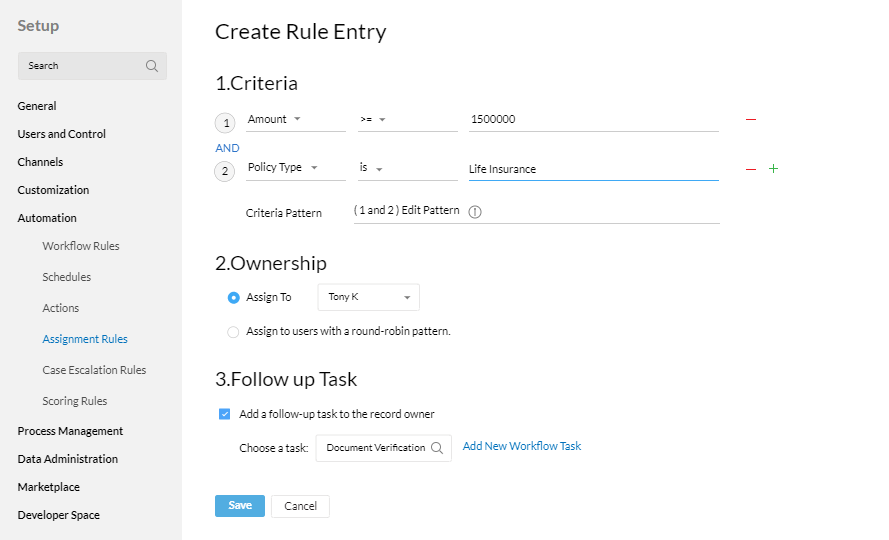Click the Cancel button

(300, 506)
